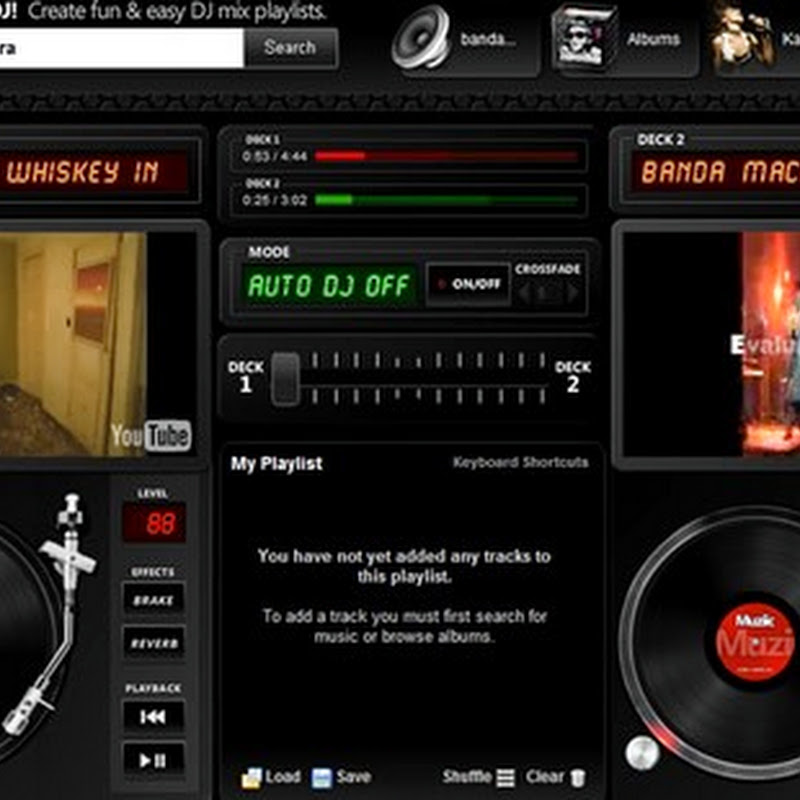Click the Deck 1 level display 88

tap(154, 523)
